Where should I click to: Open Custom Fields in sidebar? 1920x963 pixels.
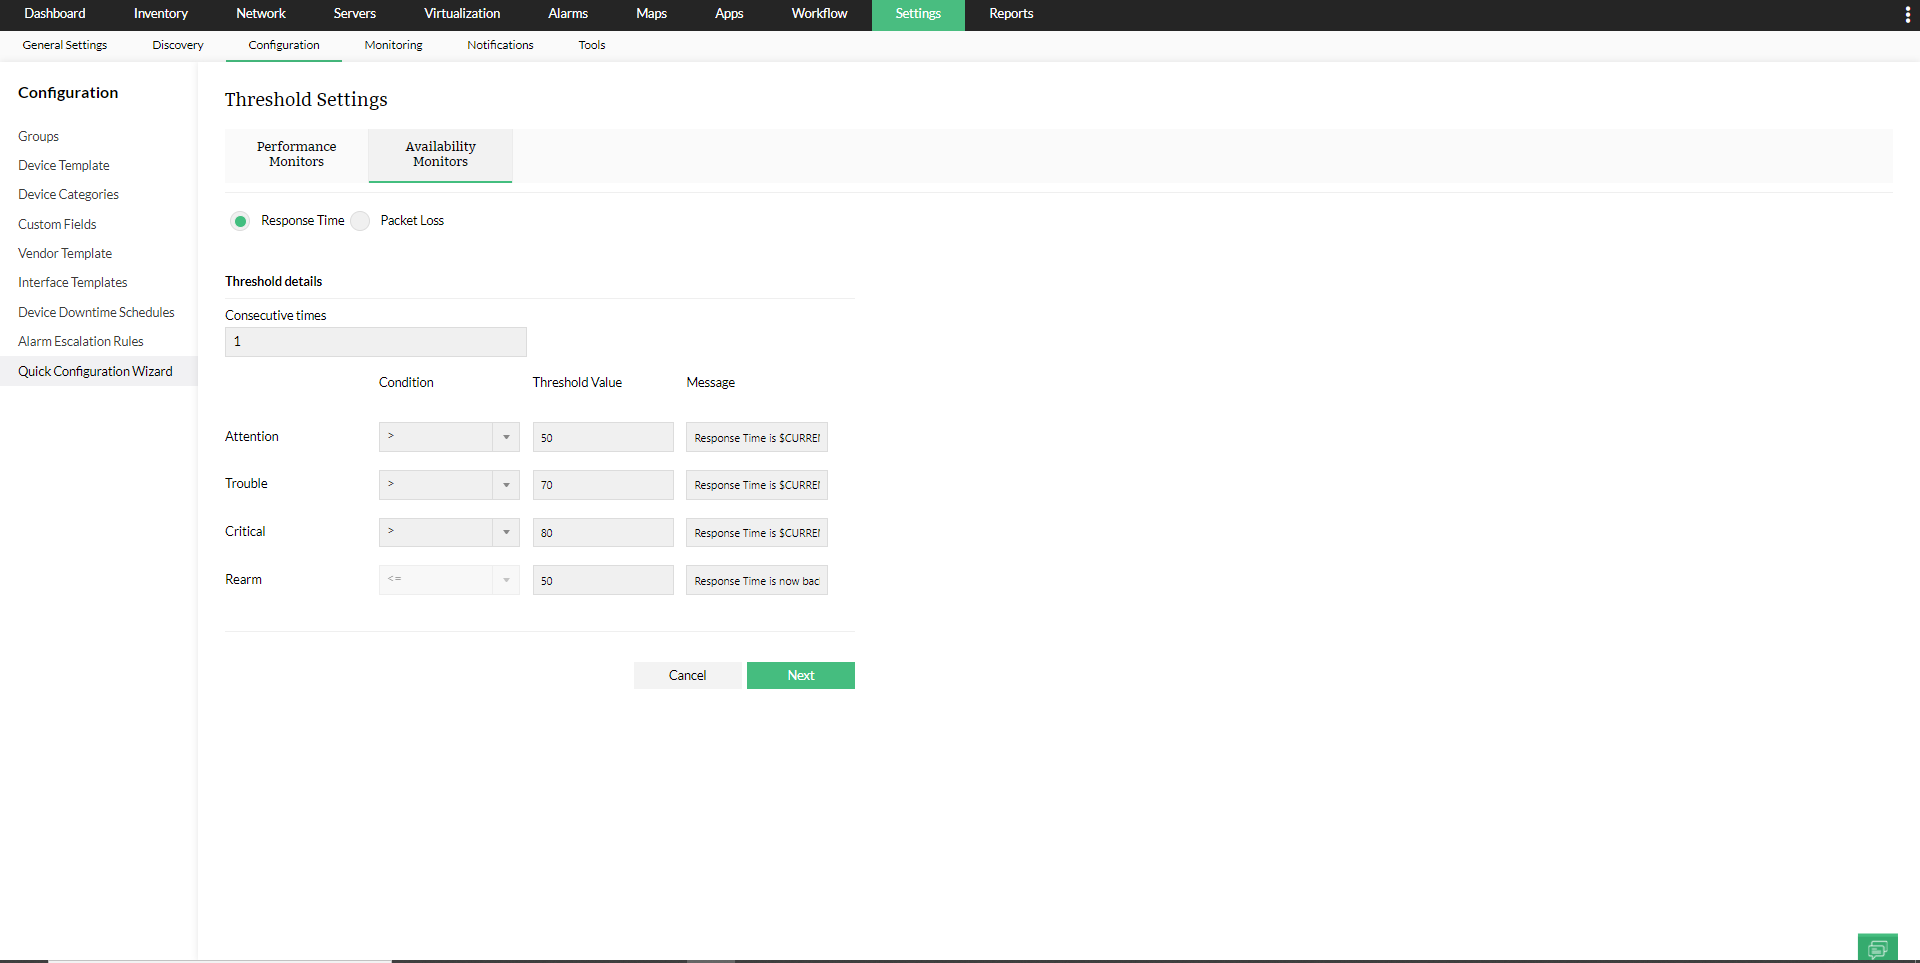coord(57,225)
